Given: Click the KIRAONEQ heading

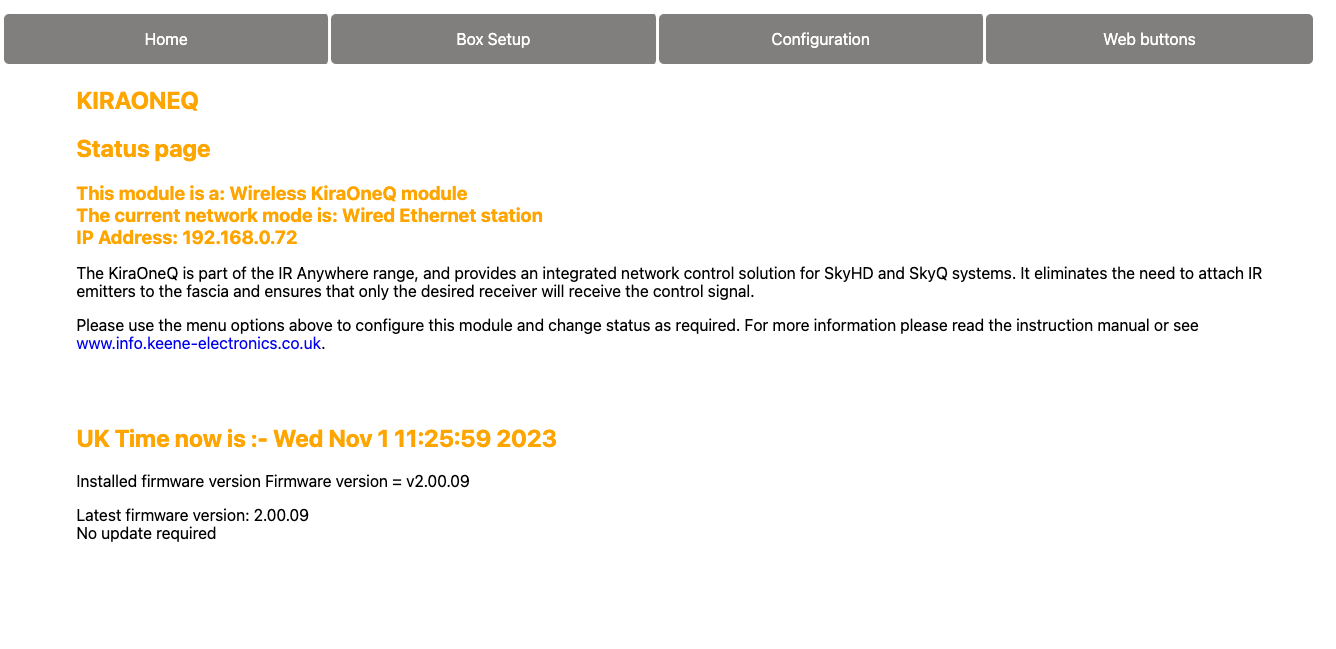Looking at the screenshot, I should click(136, 100).
